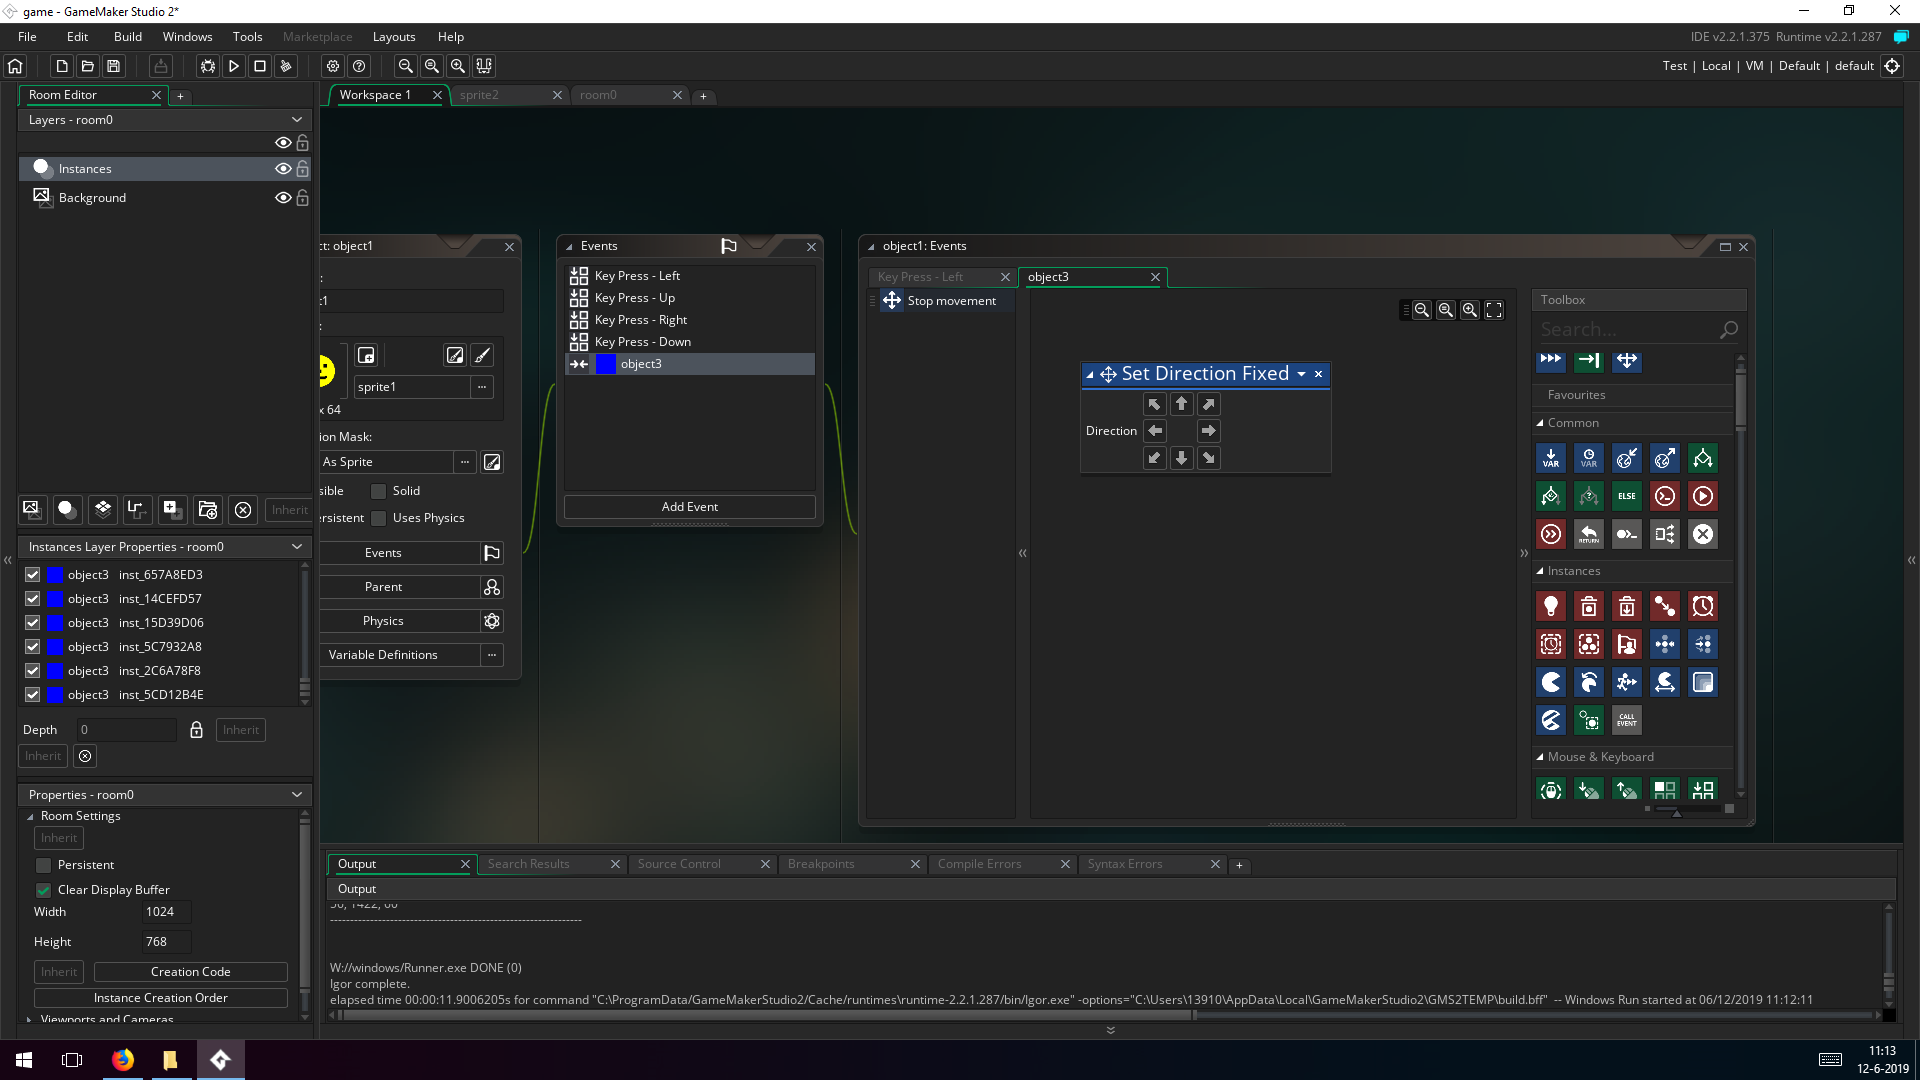Click the Call Event toolbox icon
This screenshot has height=1080, width=1920.
point(1627,720)
